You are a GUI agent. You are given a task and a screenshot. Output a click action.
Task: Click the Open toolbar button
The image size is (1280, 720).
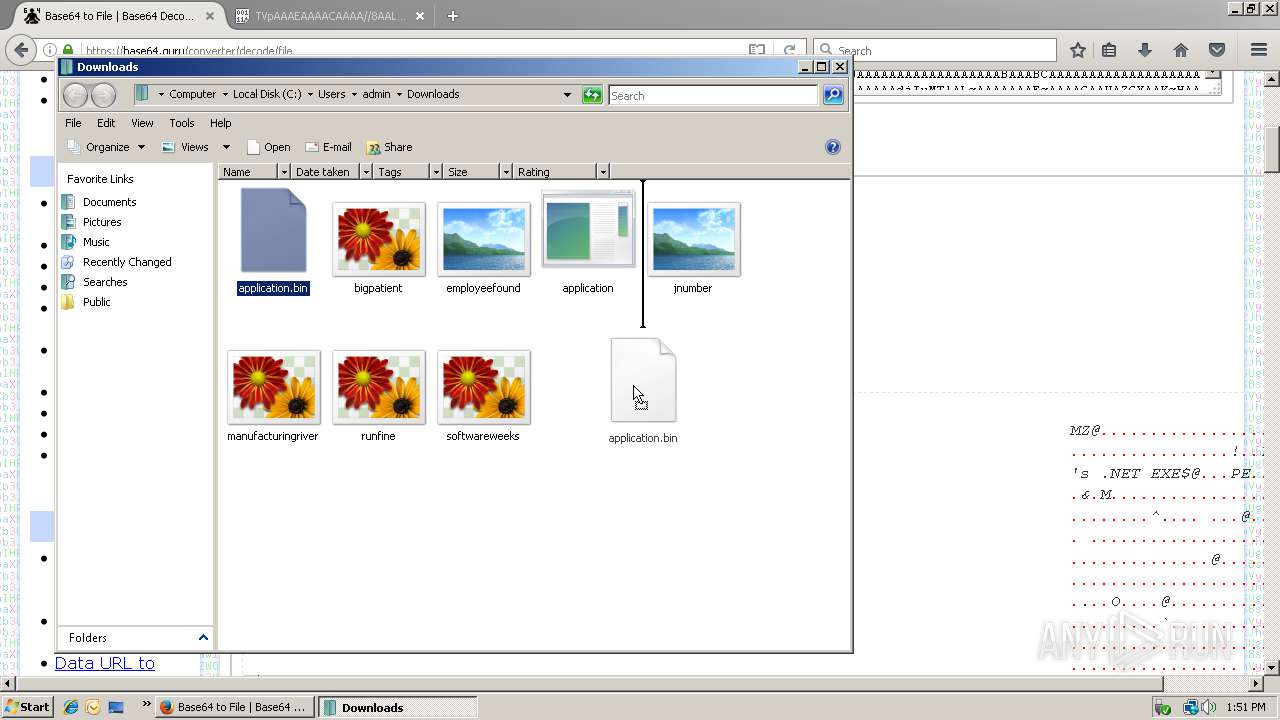tap(268, 147)
